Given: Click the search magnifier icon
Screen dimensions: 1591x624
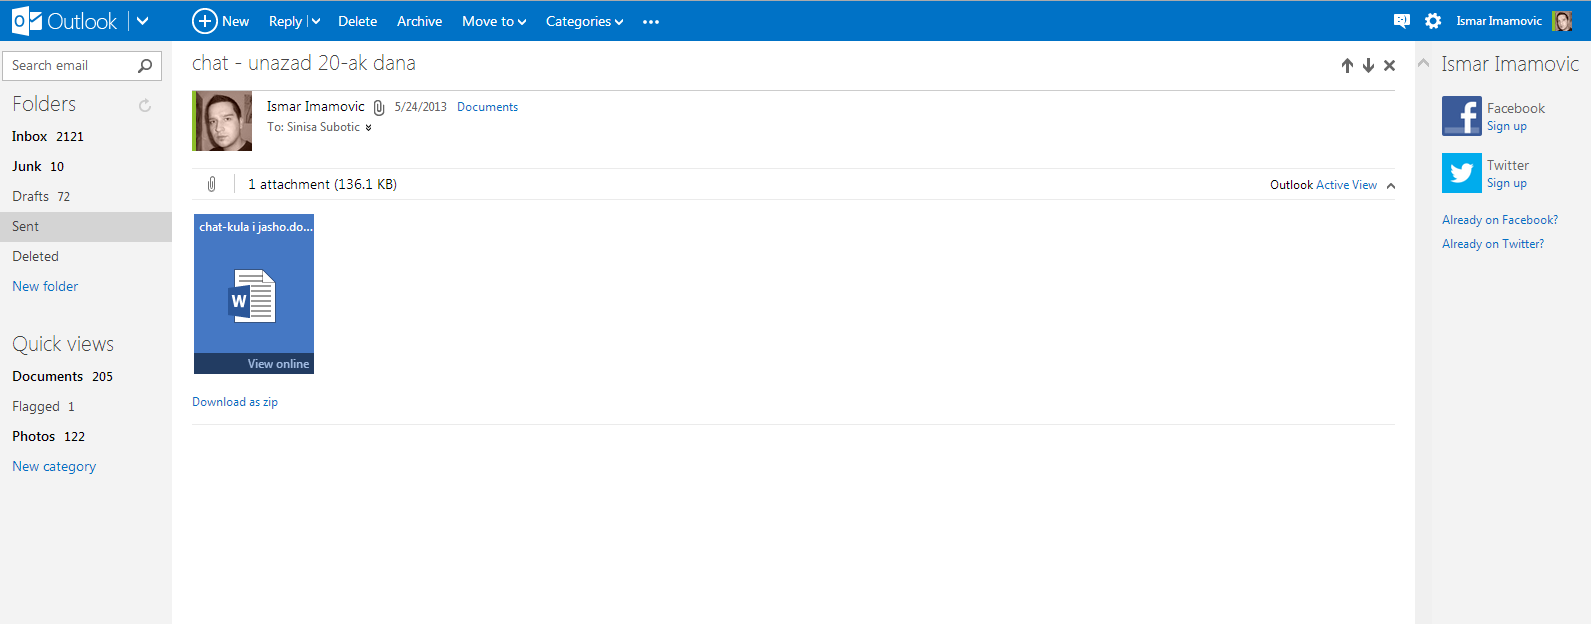Looking at the screenshot, I should (145, 66).
